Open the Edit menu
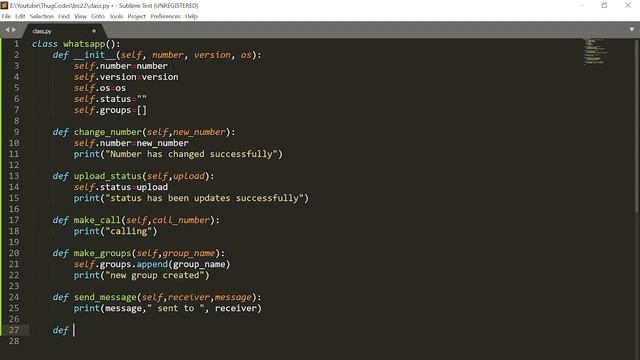This screenshot has width=640, height=360. [20, 16]
